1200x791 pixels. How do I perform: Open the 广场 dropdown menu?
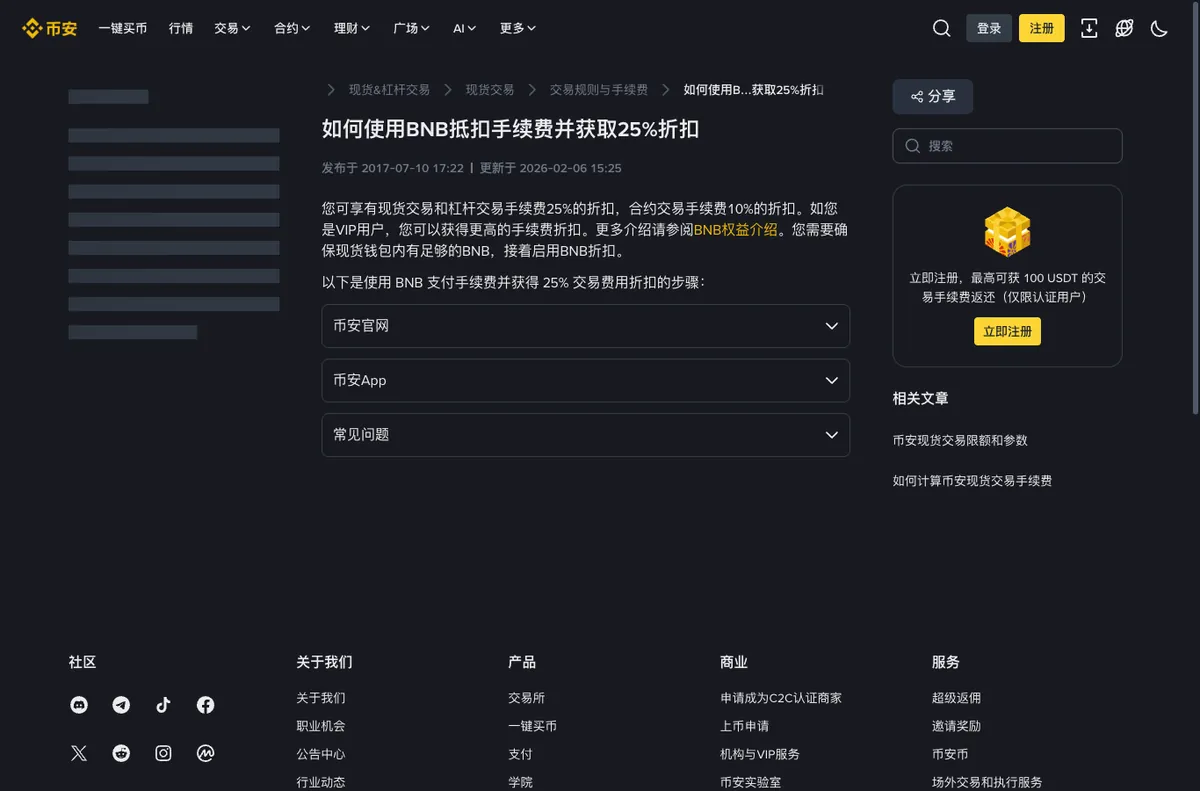[412, 28]
